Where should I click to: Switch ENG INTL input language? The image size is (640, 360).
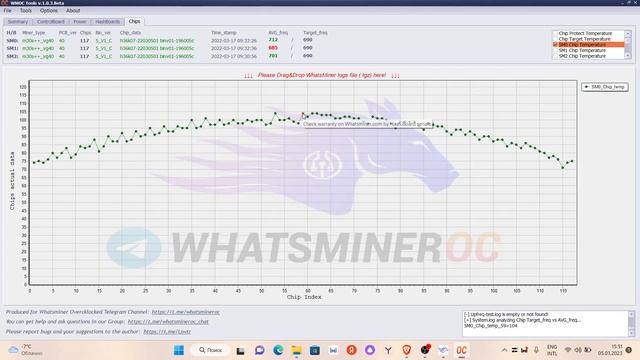tap(552, 350)
